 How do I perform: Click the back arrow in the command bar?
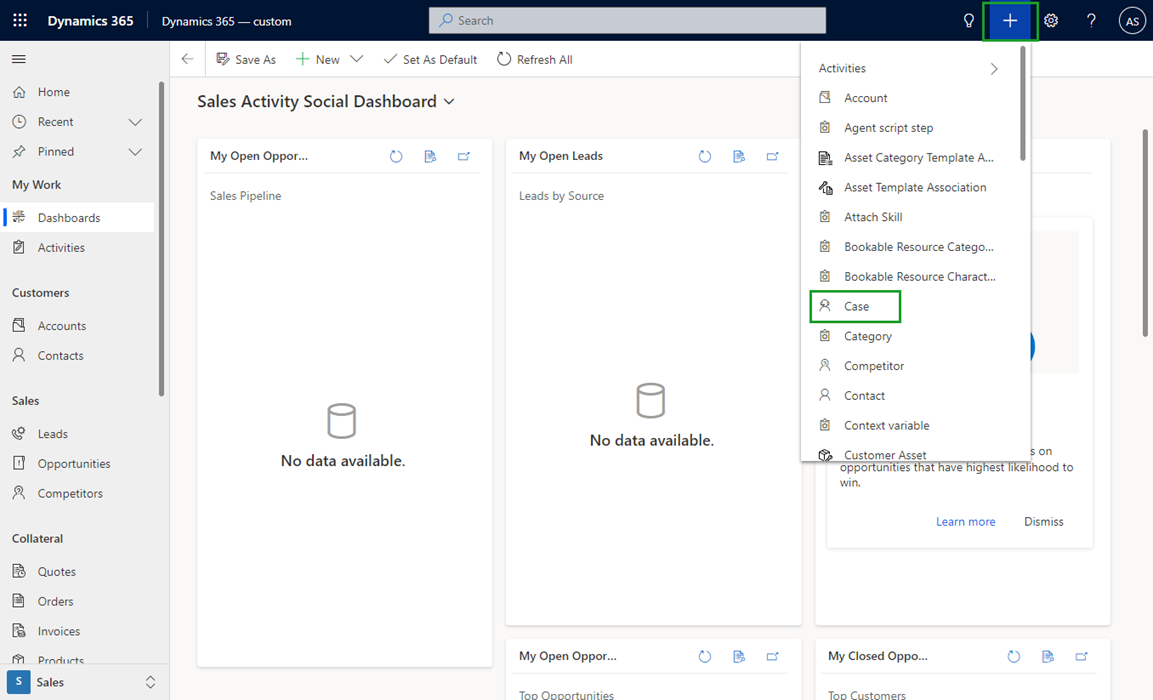187,59
